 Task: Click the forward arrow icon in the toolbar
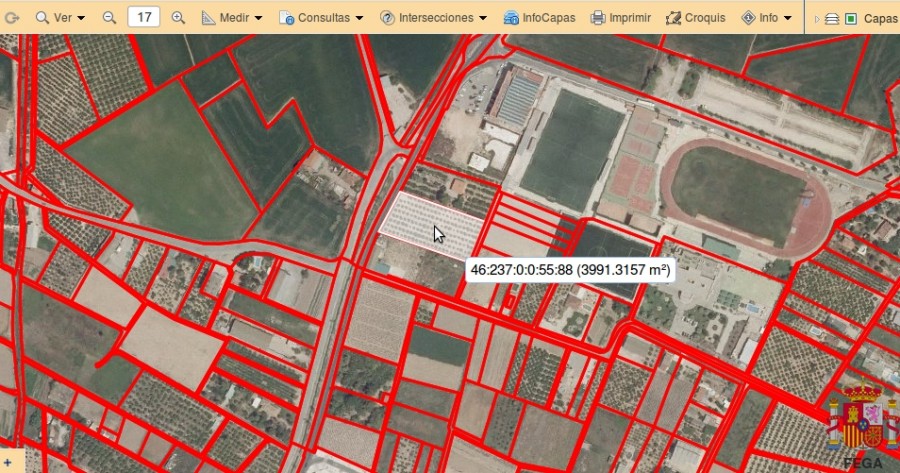12,18
